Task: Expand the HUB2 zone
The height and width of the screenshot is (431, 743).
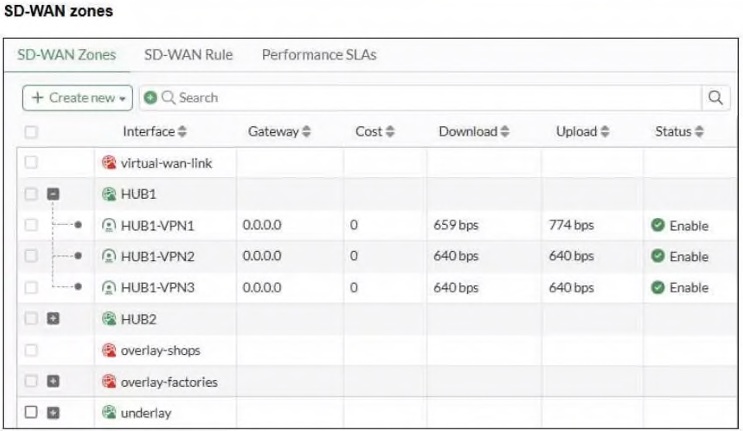Action: [x=54, y=320]
